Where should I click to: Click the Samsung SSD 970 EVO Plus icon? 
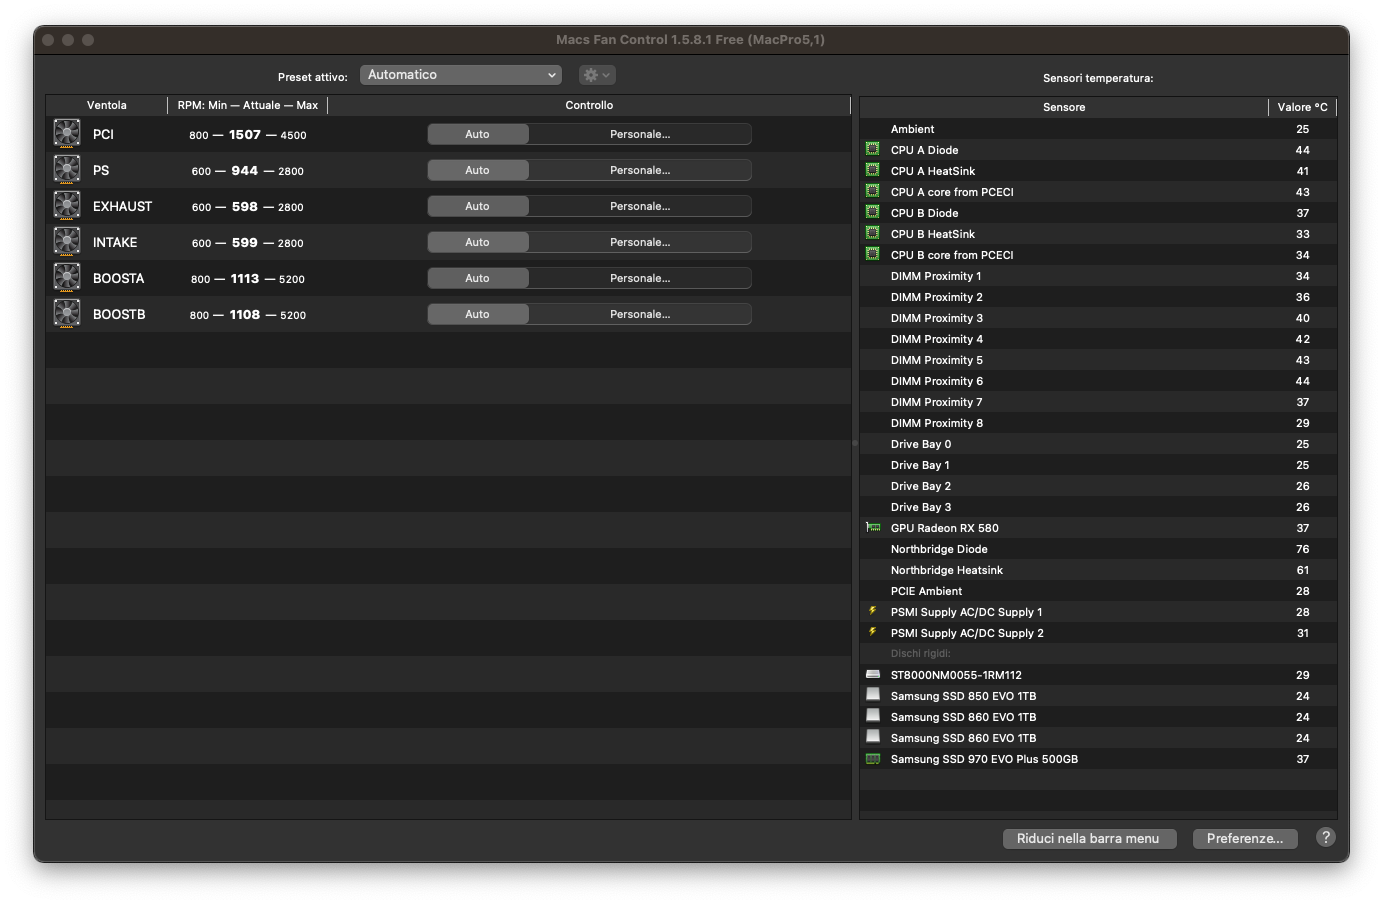[x=873, y=758]
